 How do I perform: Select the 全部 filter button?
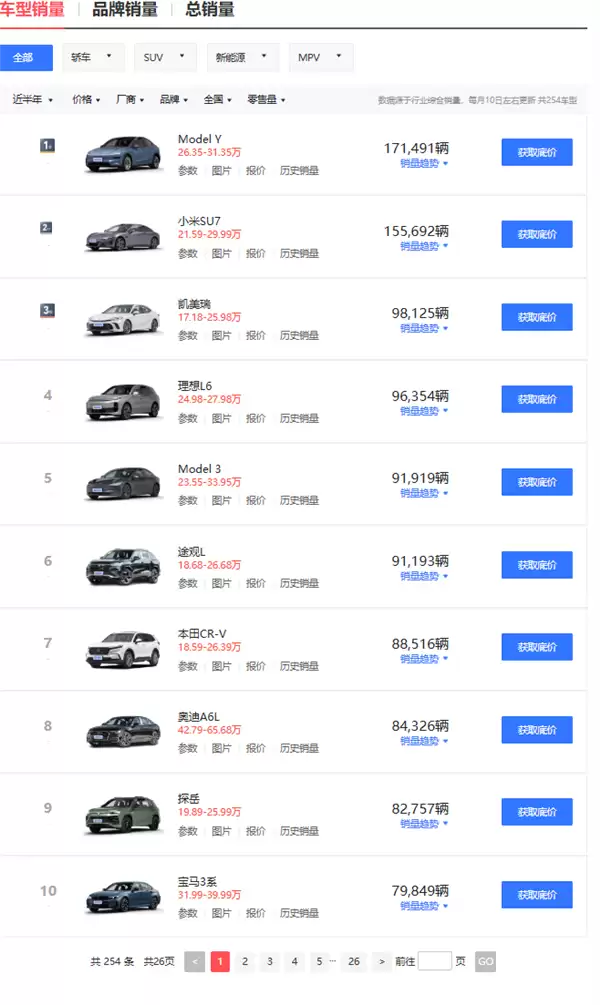pyautogui.click(x=23, y=57)
